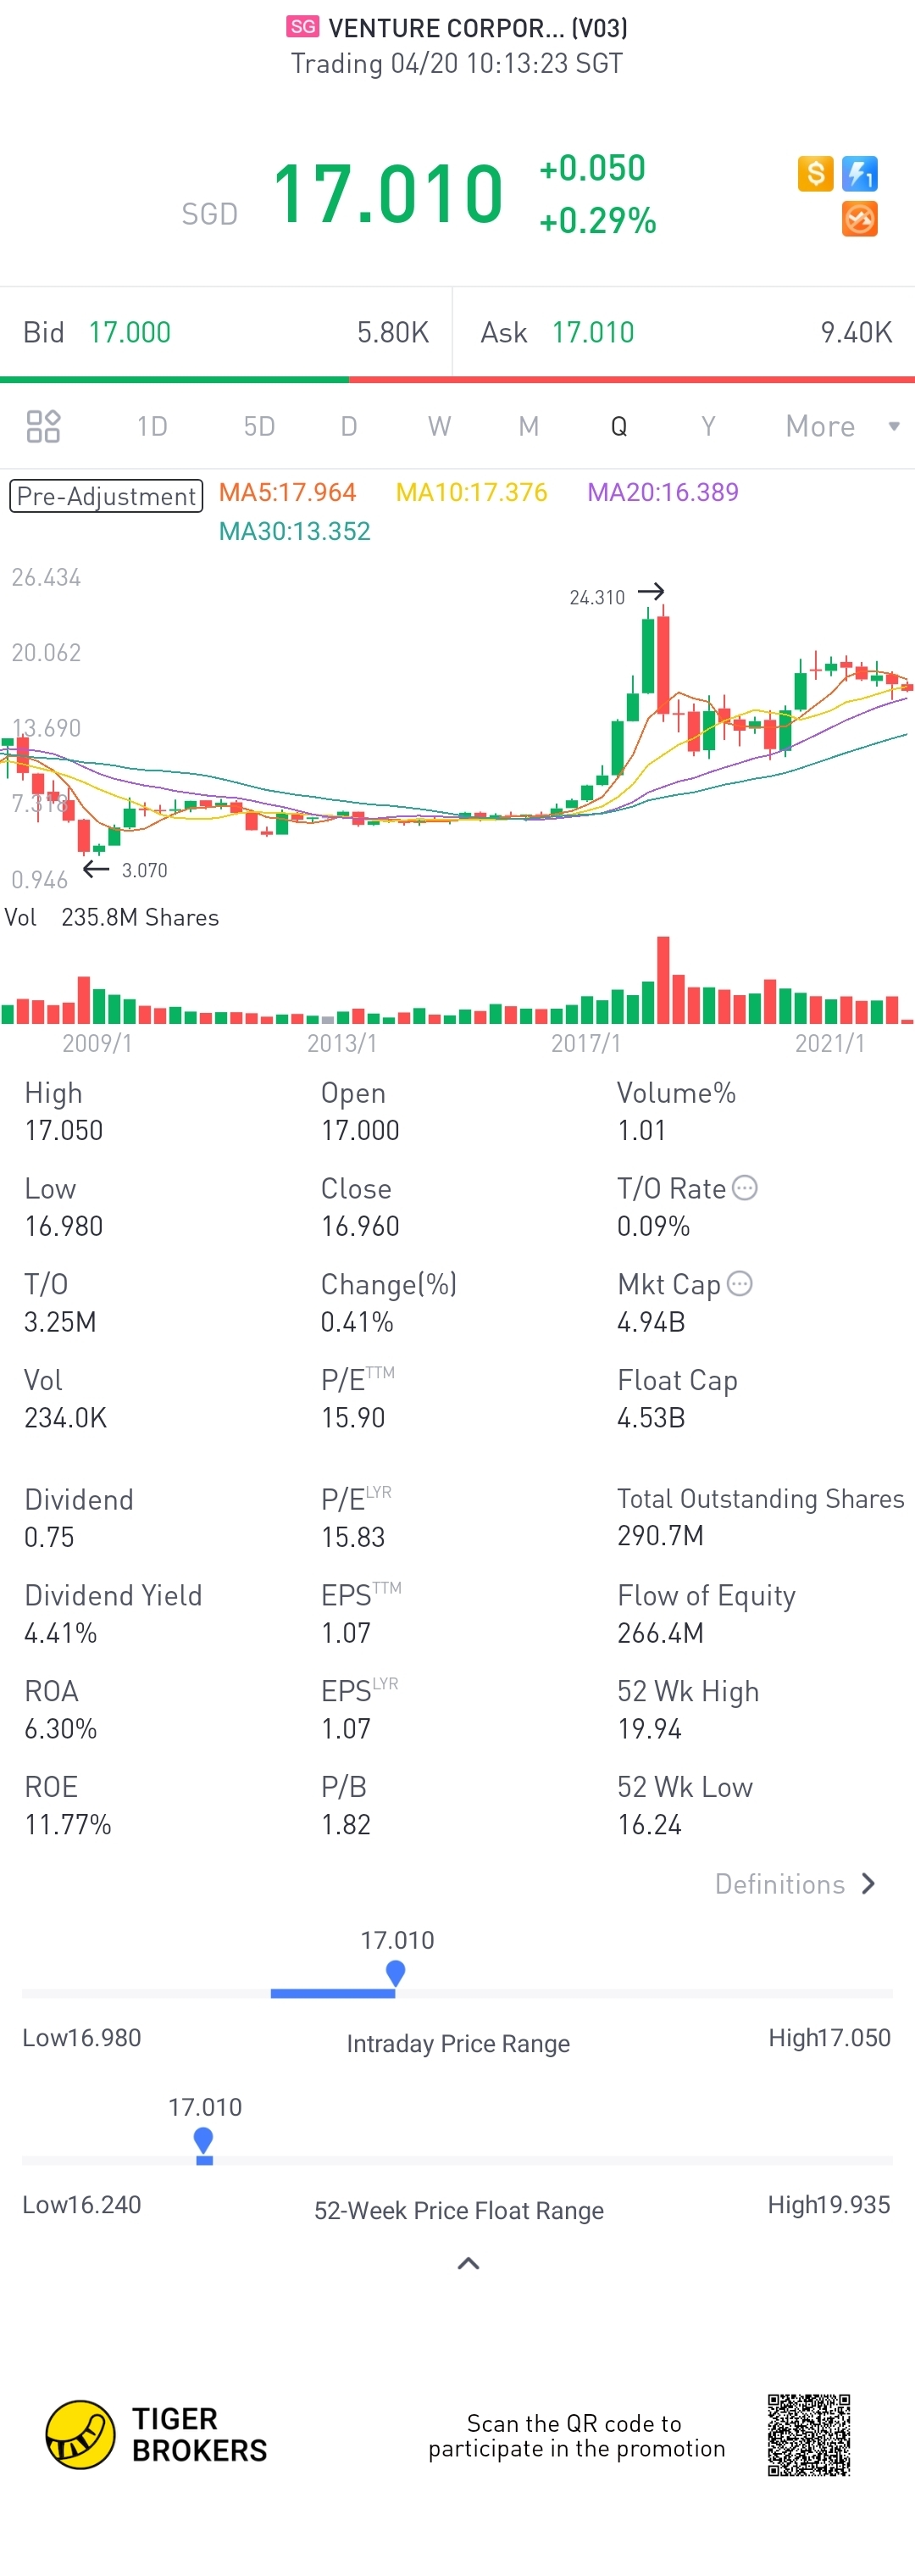Open the chart layout grid icon

43,426
